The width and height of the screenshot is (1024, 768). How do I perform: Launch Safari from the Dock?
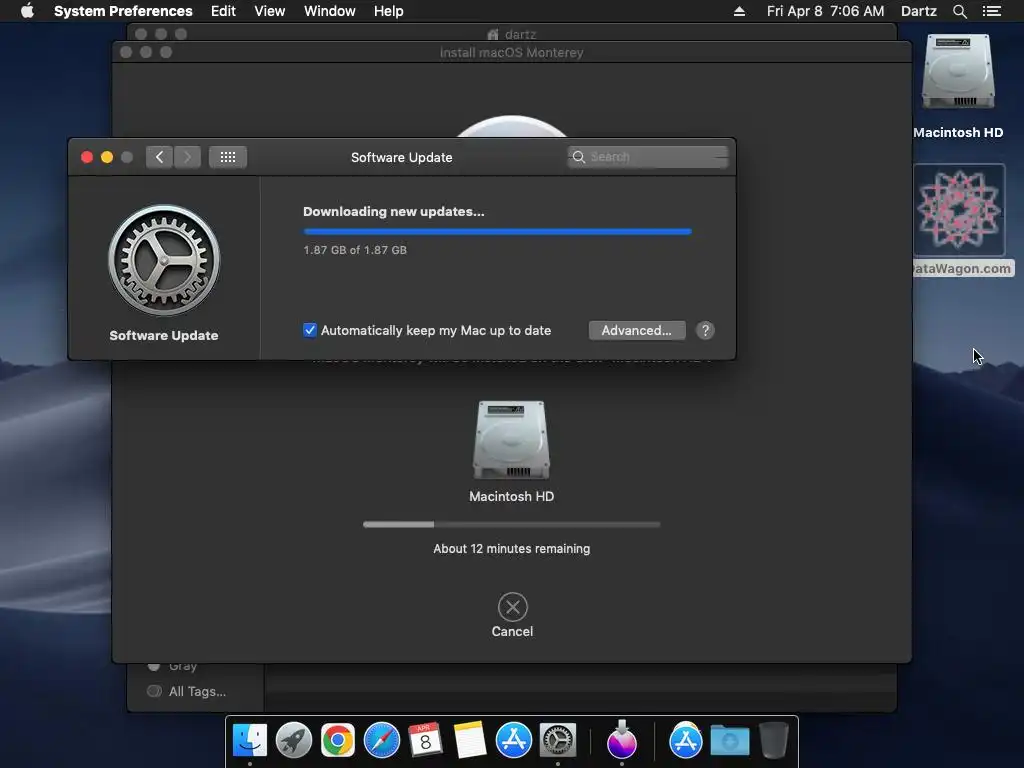pos(381,741)
